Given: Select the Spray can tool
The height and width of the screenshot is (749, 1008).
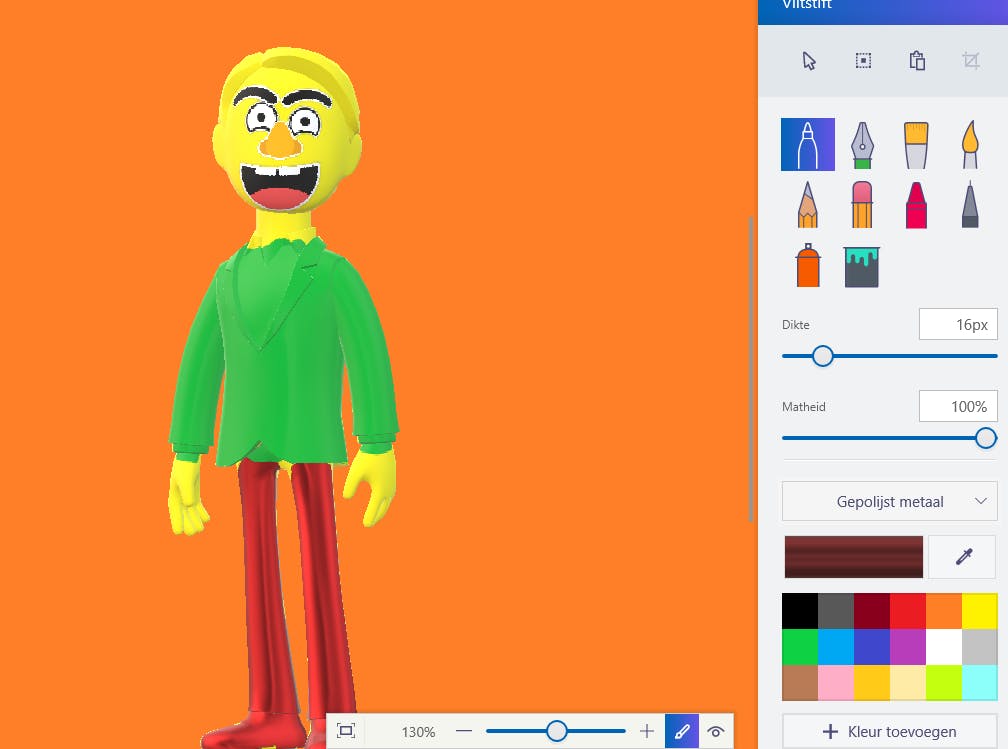Looking at the screenshot, I should 808,265.
